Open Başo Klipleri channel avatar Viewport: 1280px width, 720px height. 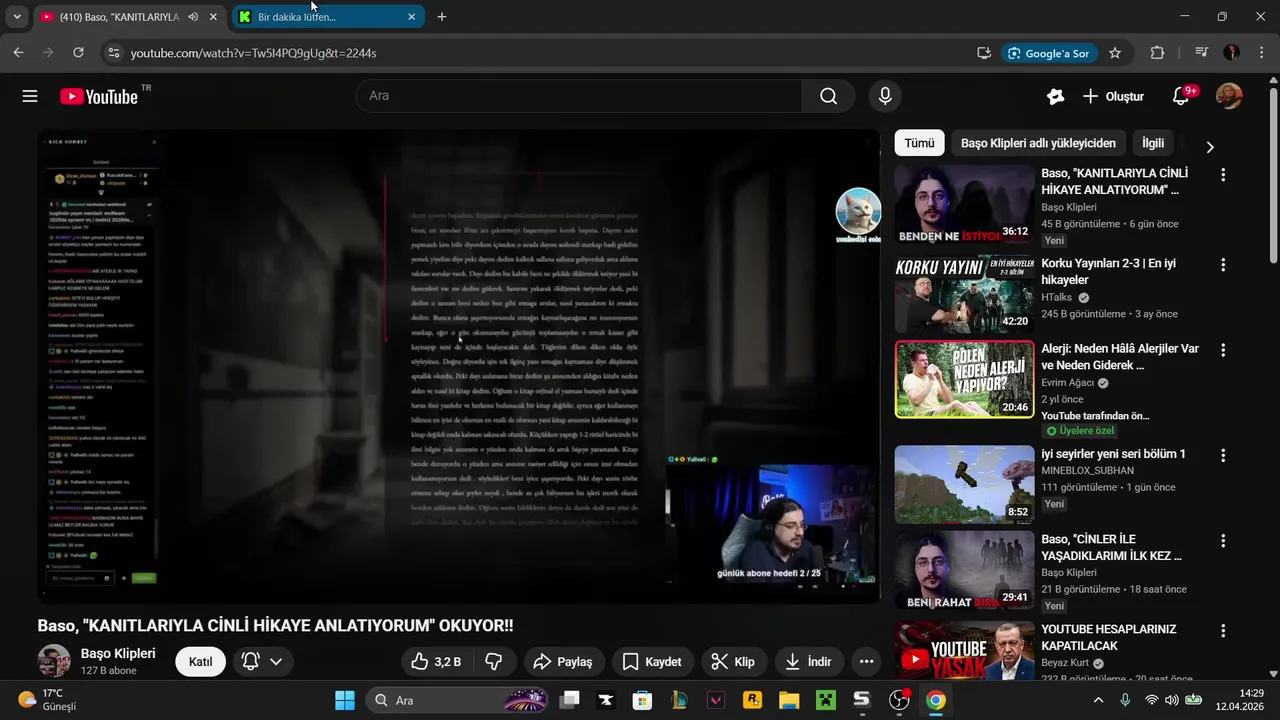pyautogui.click(x=54, y=661)
